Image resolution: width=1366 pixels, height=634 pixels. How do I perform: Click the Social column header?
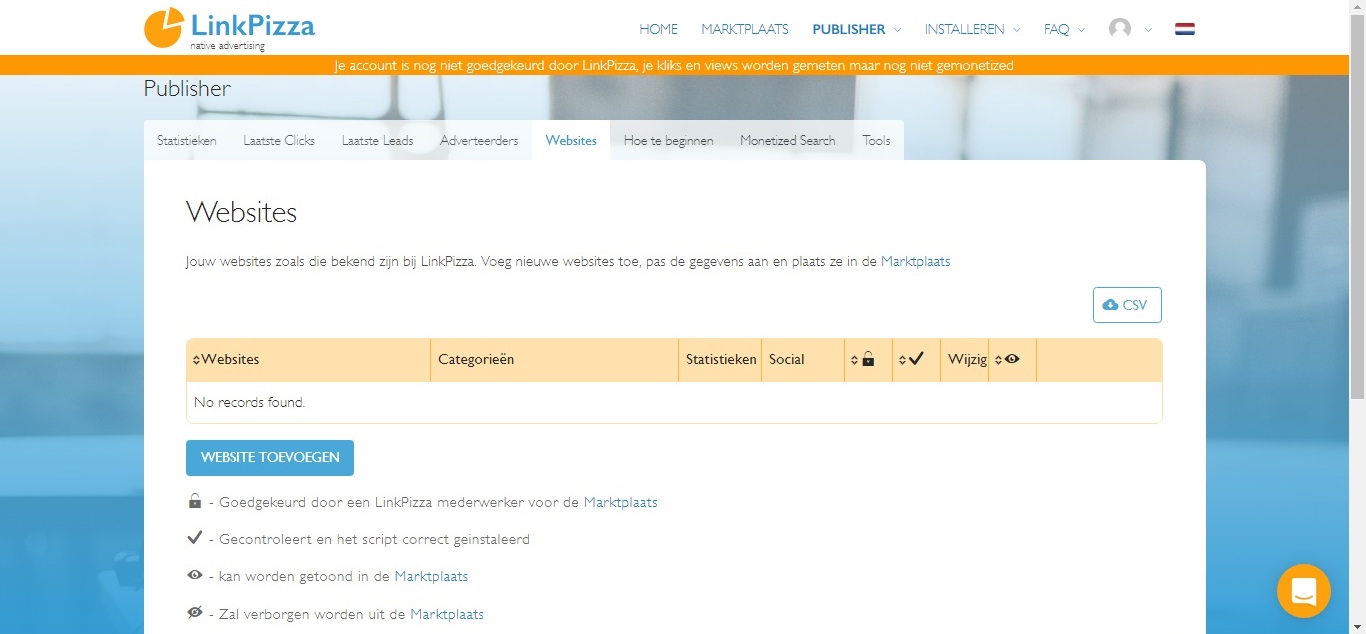click(803, 360)
